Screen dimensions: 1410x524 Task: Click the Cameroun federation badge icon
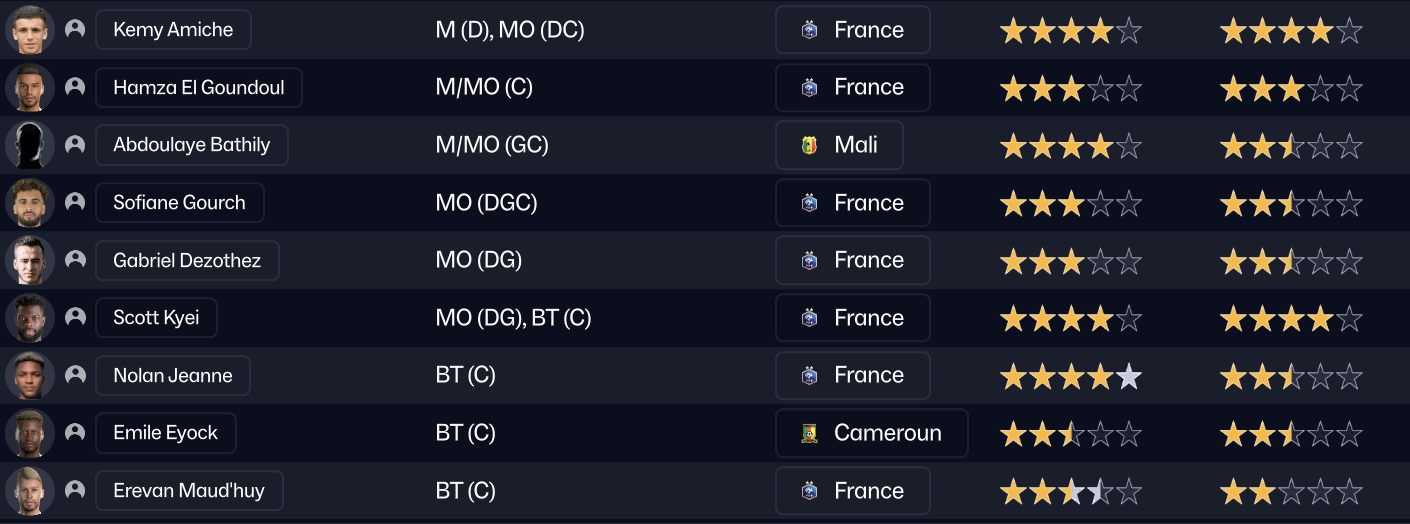810,433
